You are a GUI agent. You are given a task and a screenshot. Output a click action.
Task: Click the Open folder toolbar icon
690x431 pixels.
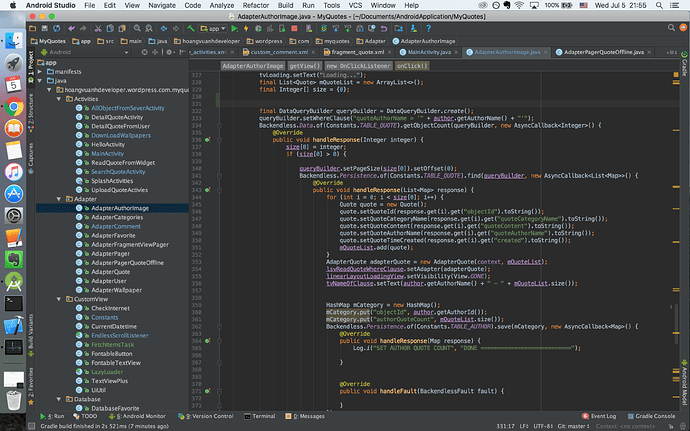pos(33,28)
